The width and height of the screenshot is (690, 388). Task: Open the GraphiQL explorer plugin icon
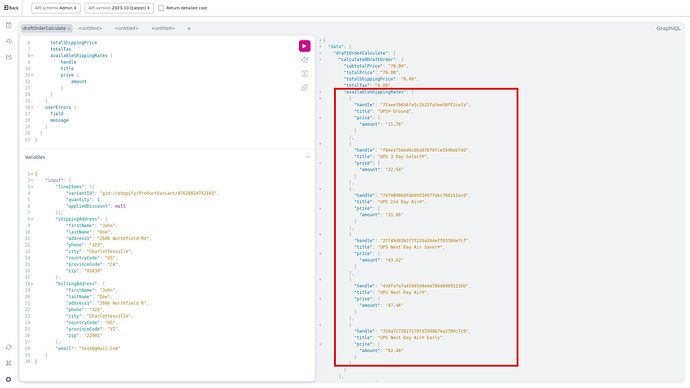click(9, 57)
